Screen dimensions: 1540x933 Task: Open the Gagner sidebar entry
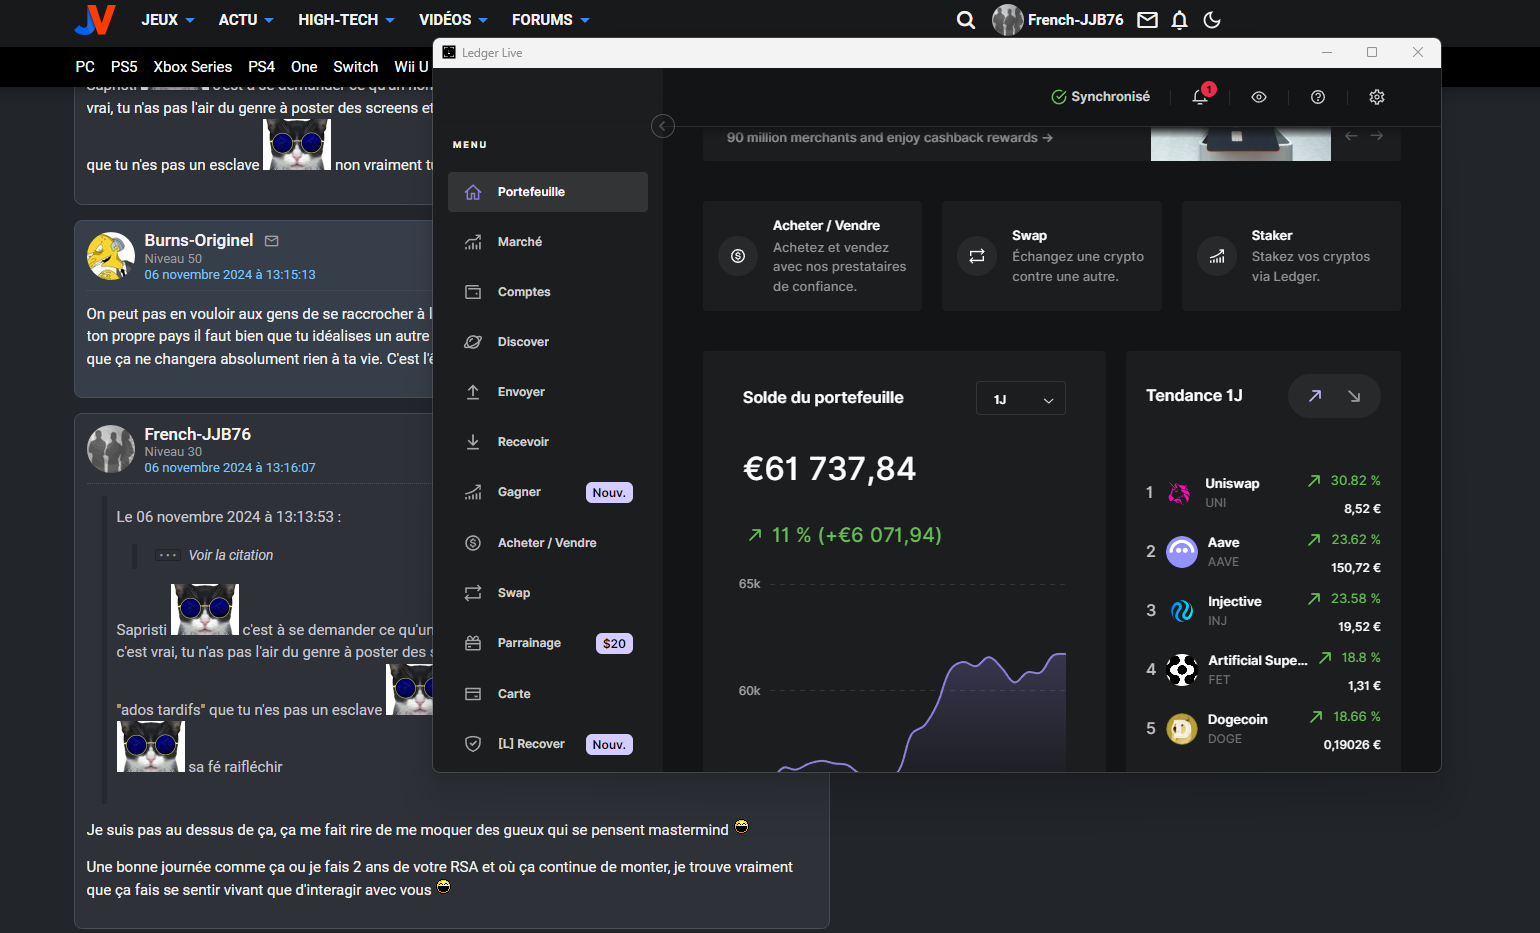(x=548, y=492)
